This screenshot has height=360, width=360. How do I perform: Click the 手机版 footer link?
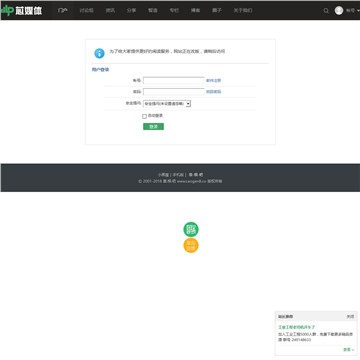click(178, 175)
